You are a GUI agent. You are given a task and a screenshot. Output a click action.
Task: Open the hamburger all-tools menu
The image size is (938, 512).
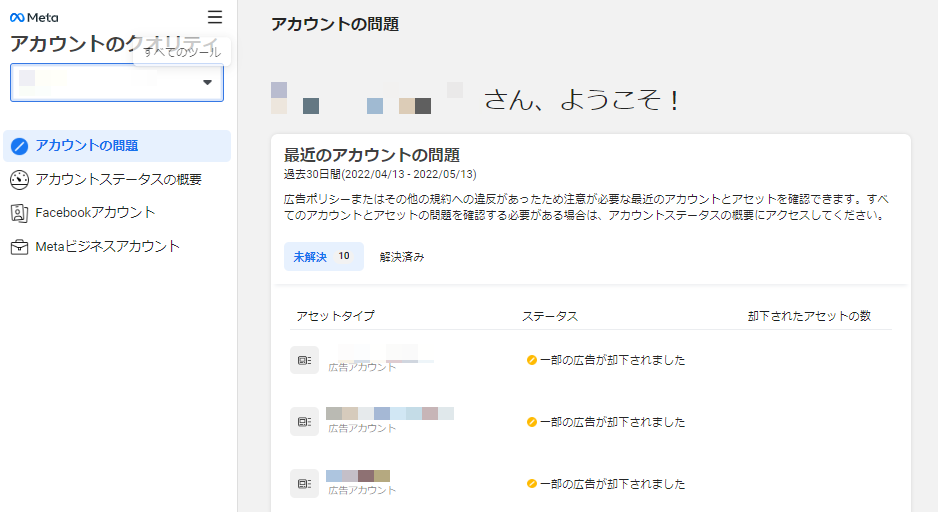click(215, 17)
